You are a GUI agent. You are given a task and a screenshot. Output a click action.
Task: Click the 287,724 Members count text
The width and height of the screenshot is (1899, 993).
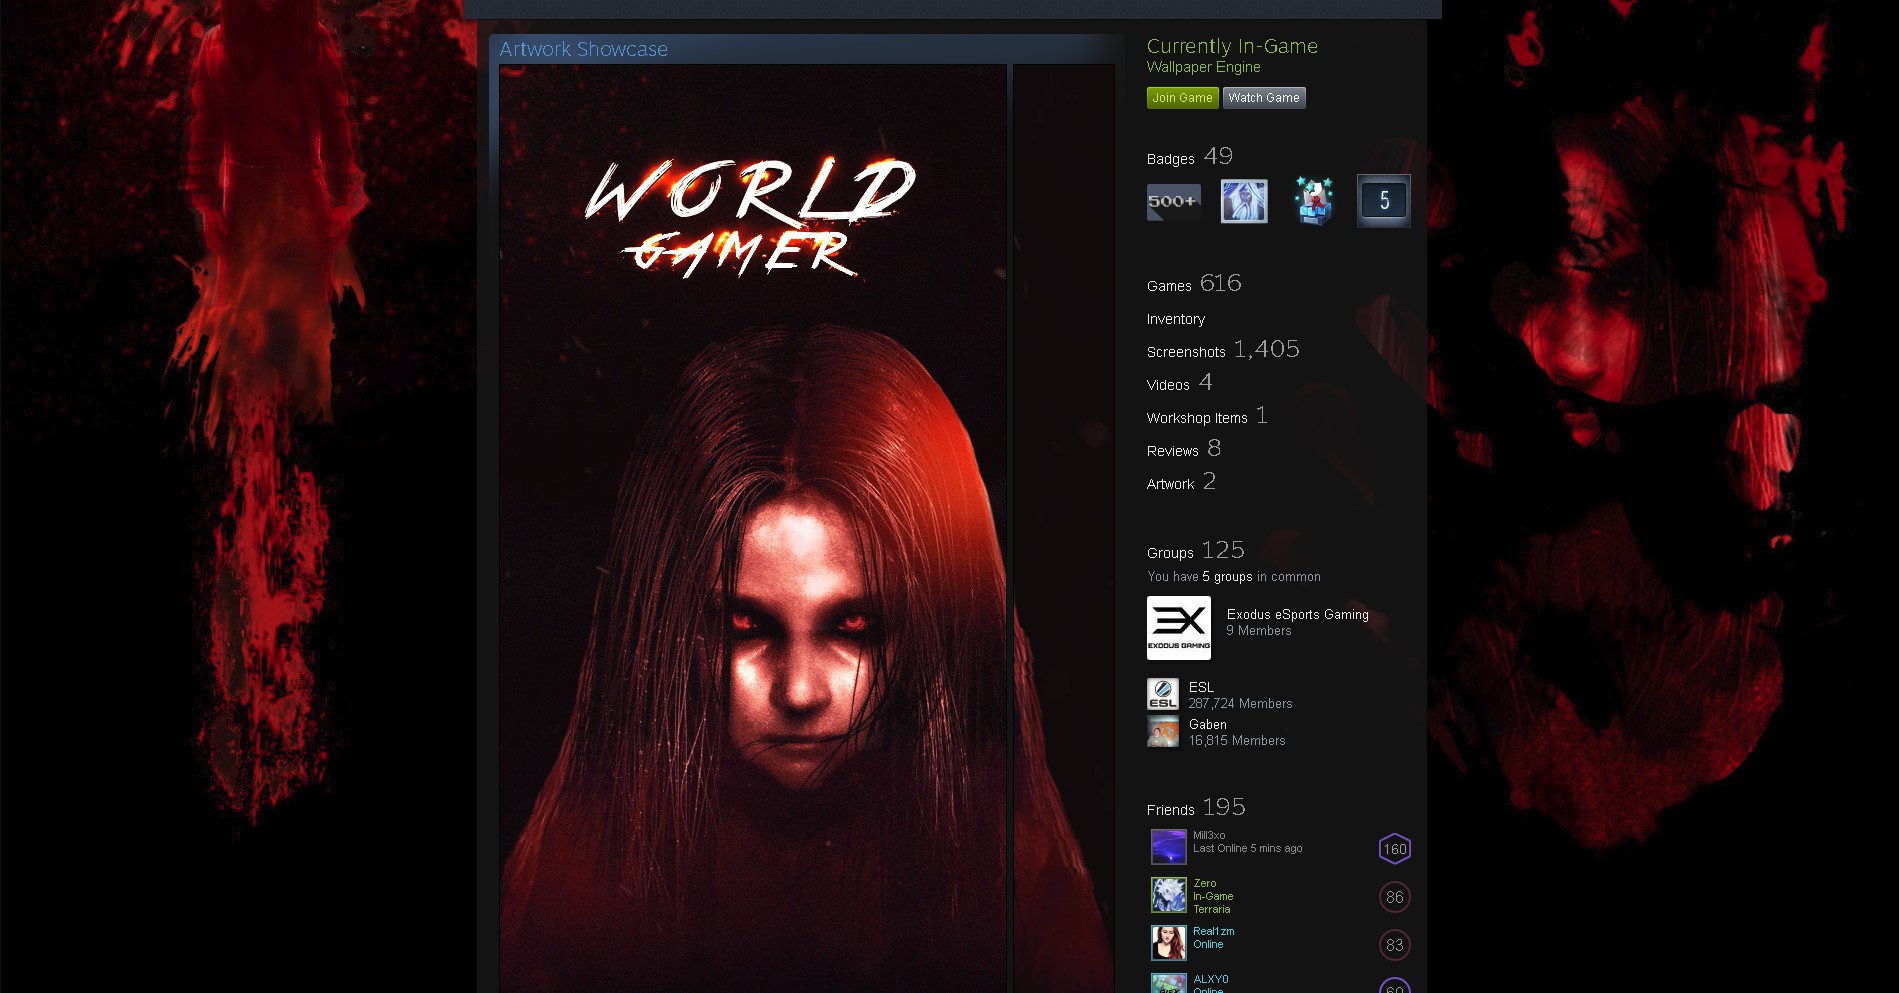[x=1241, y=704]
